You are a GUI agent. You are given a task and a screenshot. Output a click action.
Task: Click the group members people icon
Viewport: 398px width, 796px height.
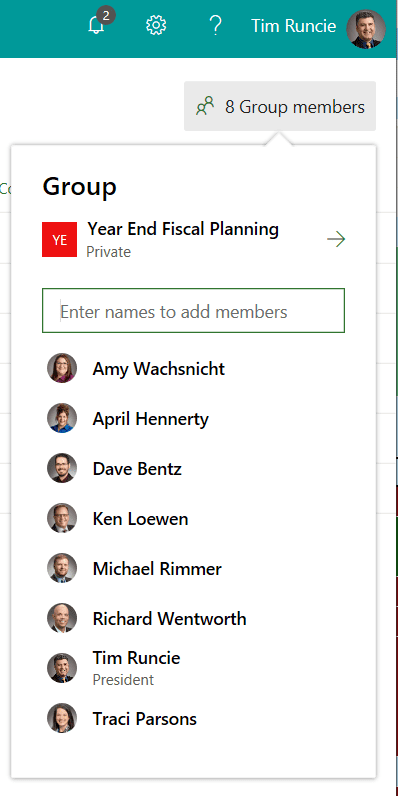(x=205, y=107)
